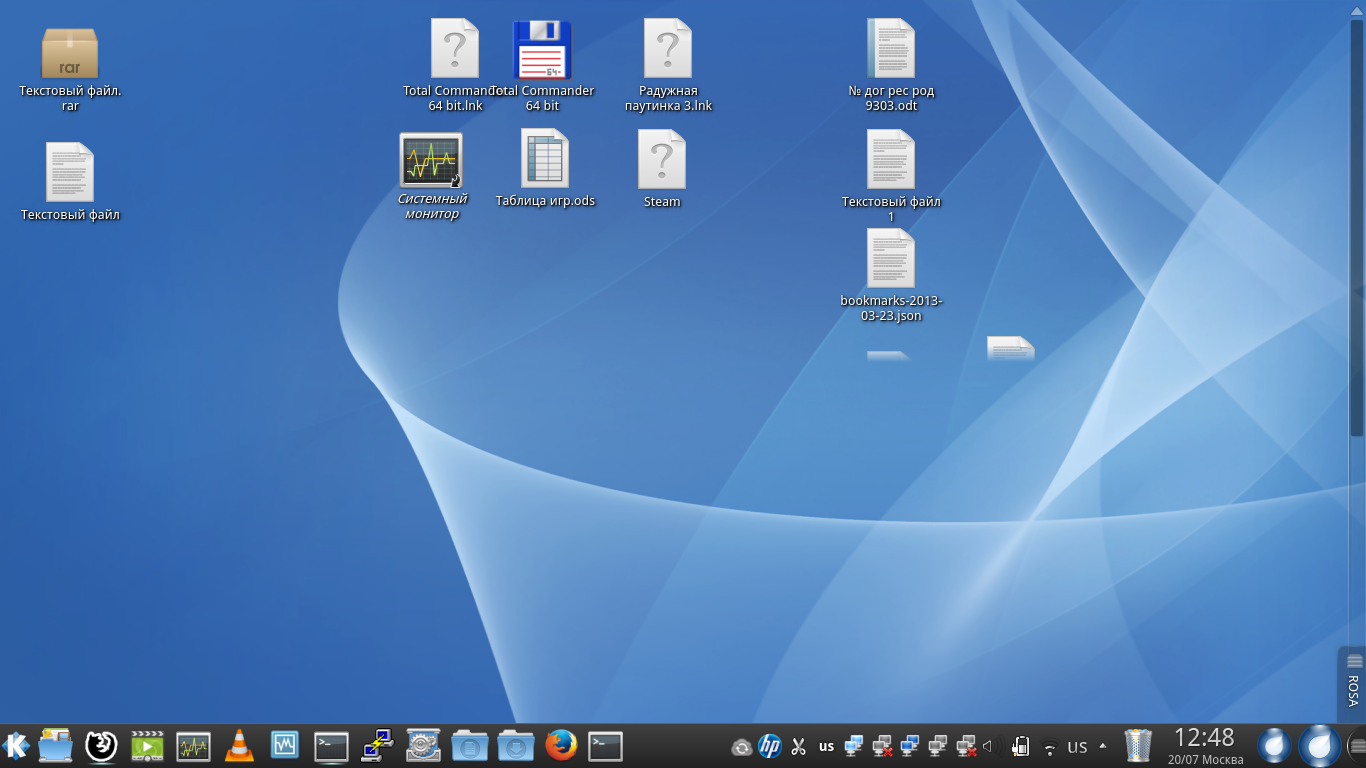Viewport: 1366px width, 768px height.
Task: Open the Documents folder icon in the panel
Action: tap(469, 746)
